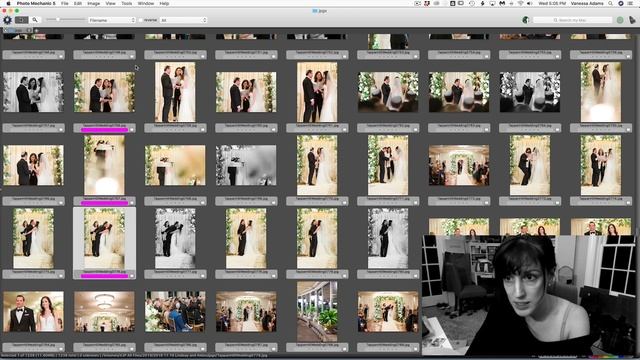Open the All filter dropdown

[183, 20]
